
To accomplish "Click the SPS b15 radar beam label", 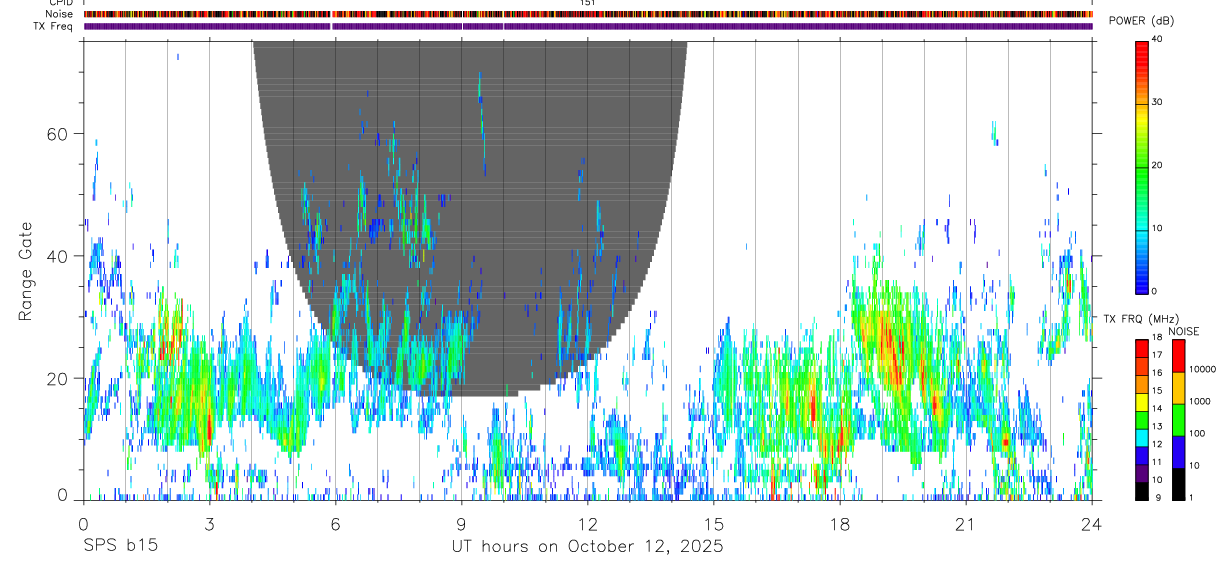I will coord(119,546).
